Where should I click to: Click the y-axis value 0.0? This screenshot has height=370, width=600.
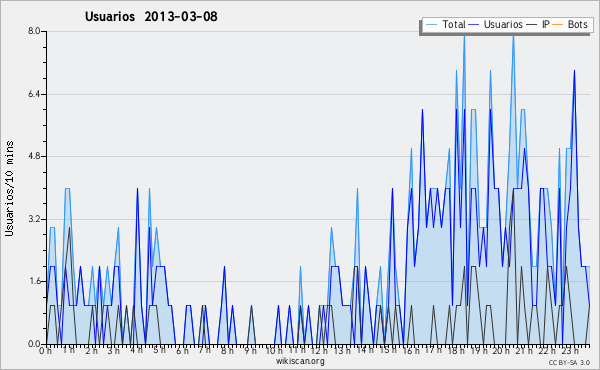pos(34,344)
